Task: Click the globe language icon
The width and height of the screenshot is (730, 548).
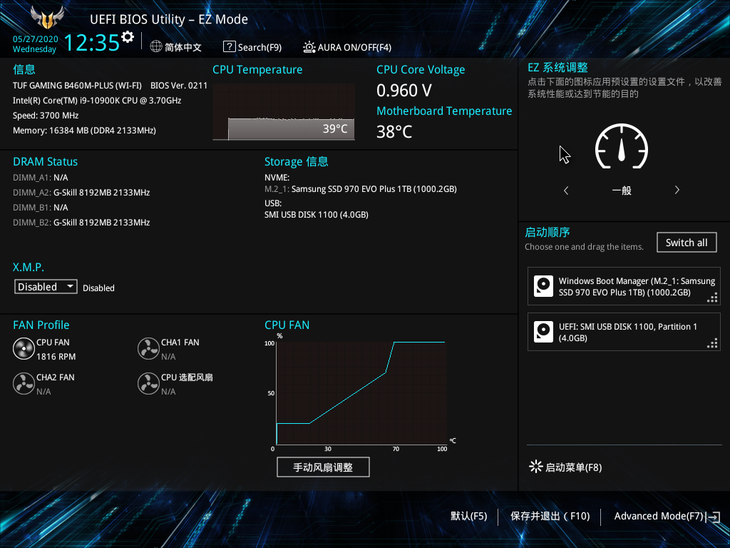Action: click(156, 46)
